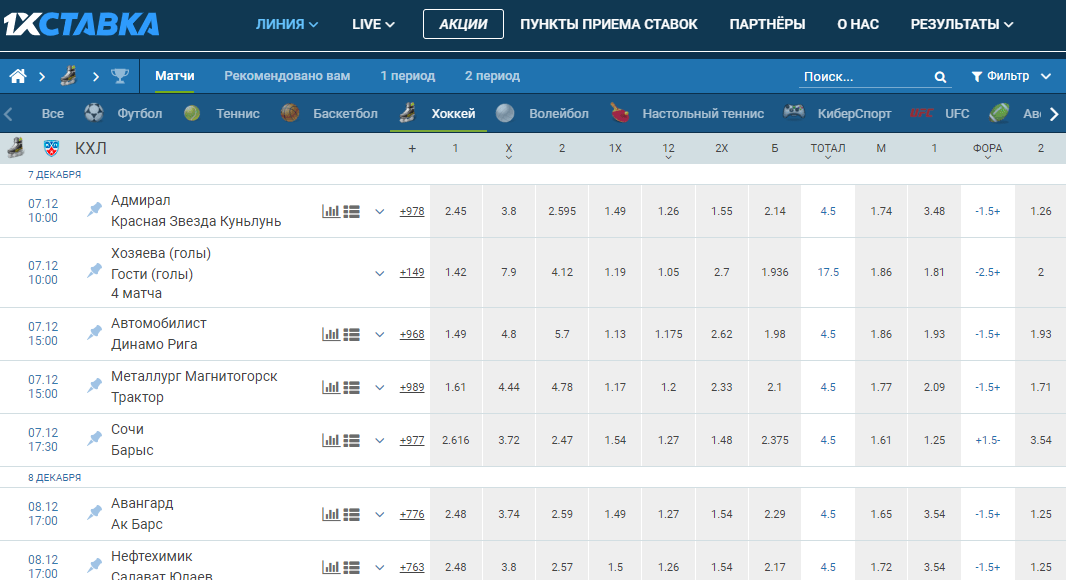
Task: Click the АКЦИИ button
Action: click(x=463, y=24)
